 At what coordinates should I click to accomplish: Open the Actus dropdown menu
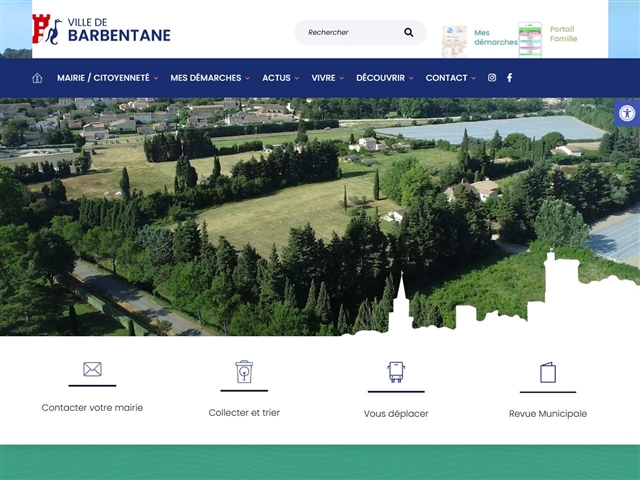280,78
